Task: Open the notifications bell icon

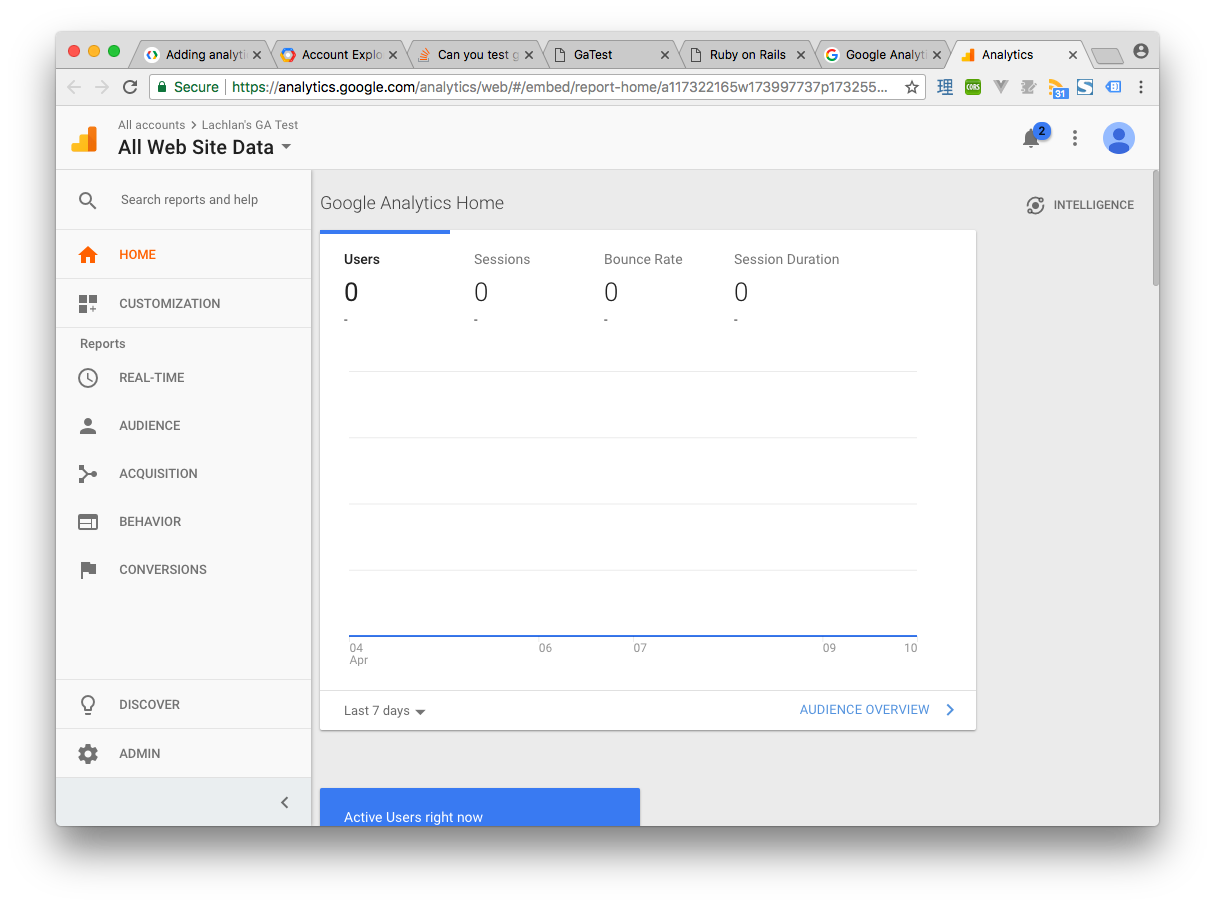Action: [1031, 139]
